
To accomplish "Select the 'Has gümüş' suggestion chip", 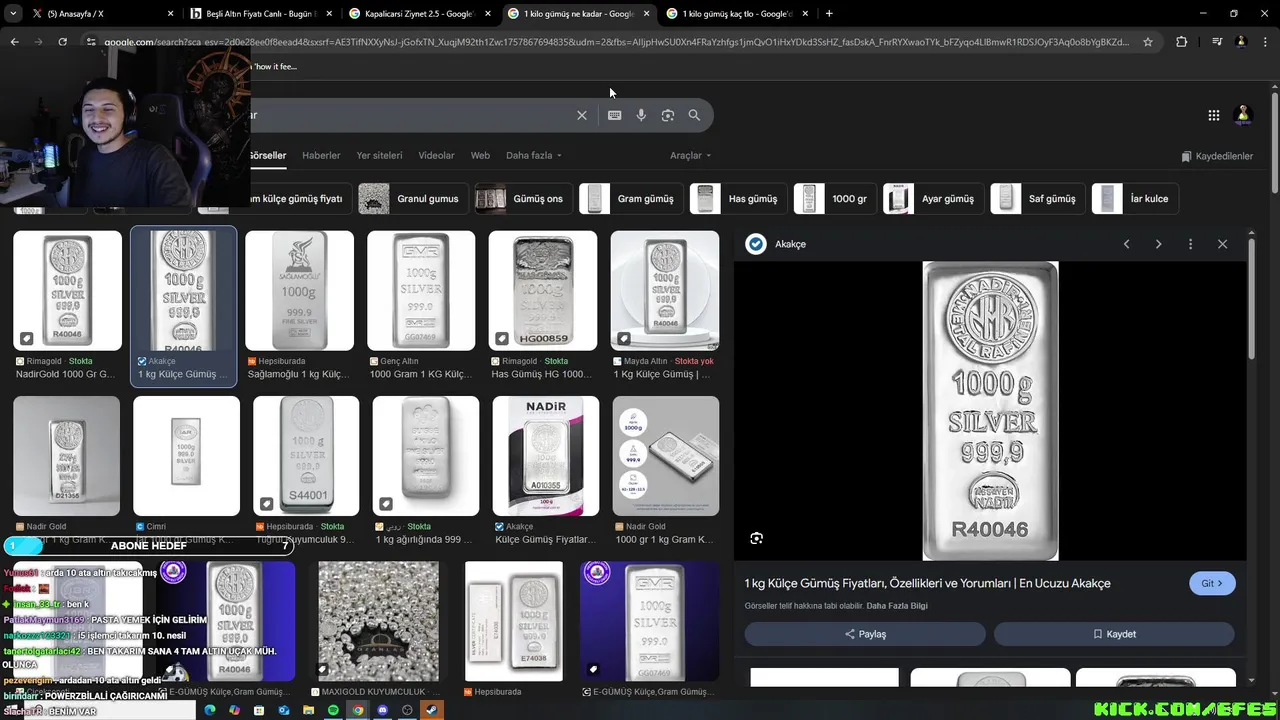I will (738, 199).
